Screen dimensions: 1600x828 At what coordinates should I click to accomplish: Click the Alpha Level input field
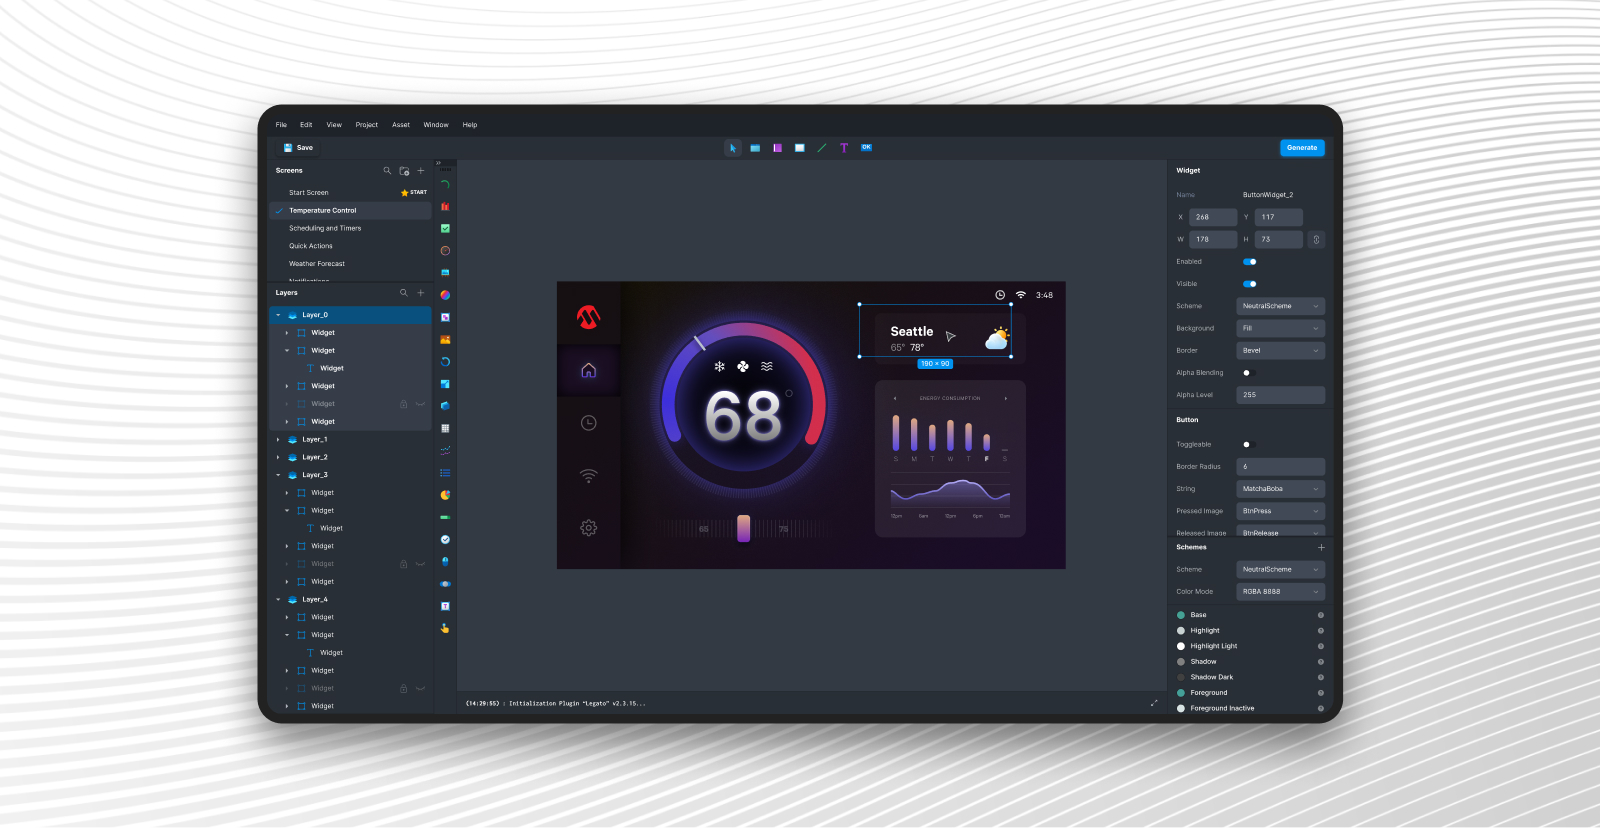click(x=1280, y=395)
